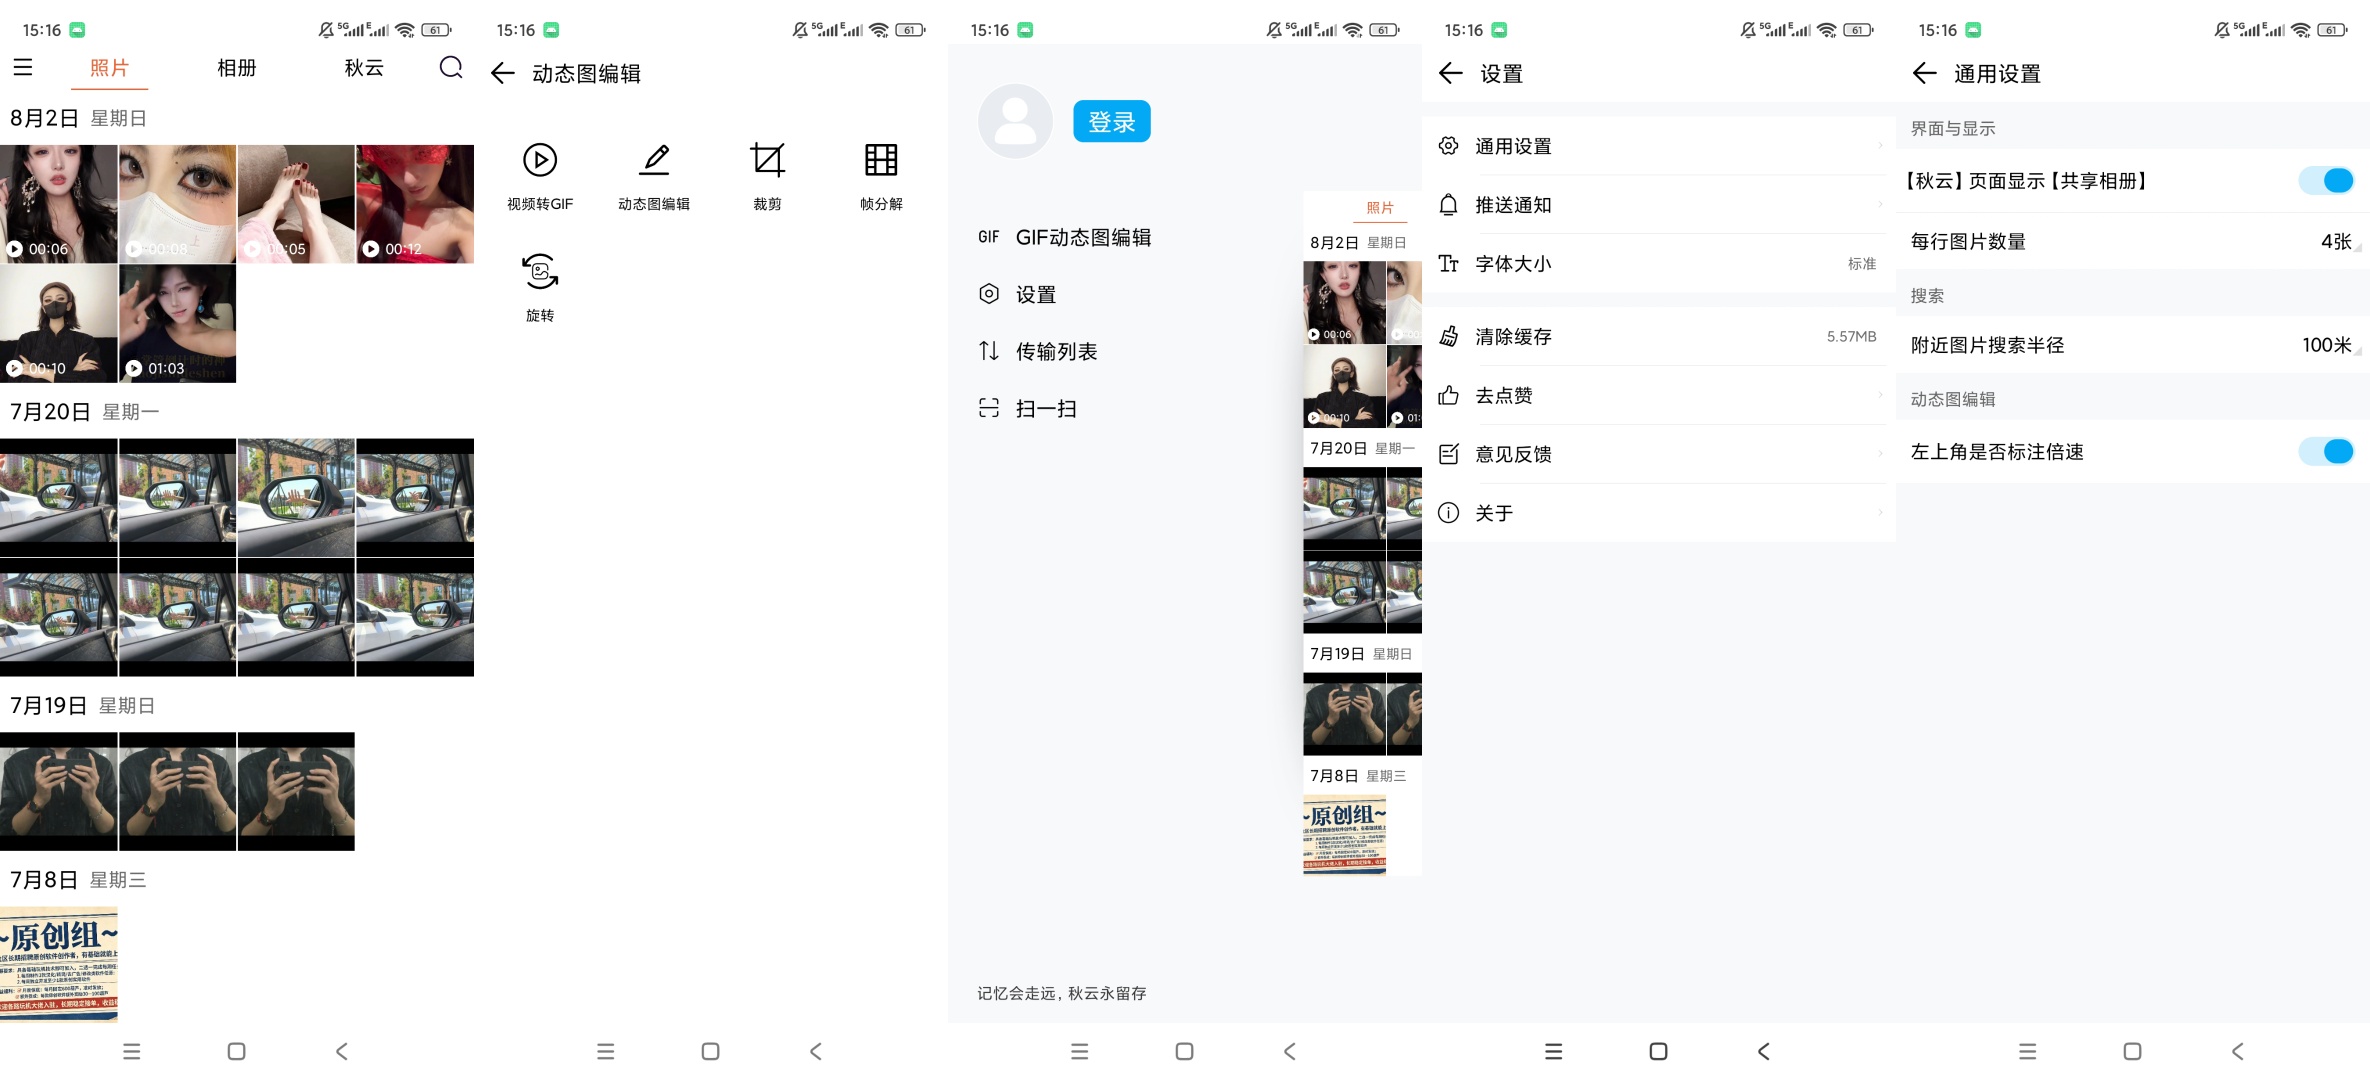Select the 旋转 rotate tool
Viewport: 2370px width, 1080px height.
tap(540, 288)
